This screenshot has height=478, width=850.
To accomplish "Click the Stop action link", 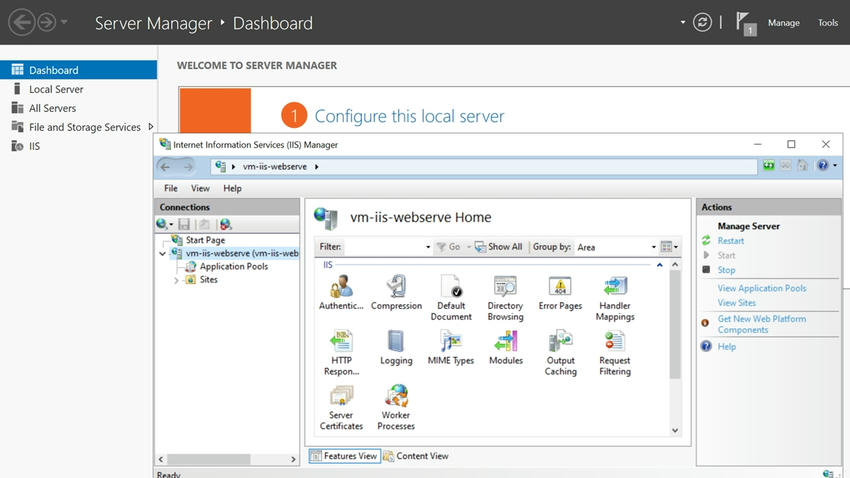I will (x=726, y=270).
